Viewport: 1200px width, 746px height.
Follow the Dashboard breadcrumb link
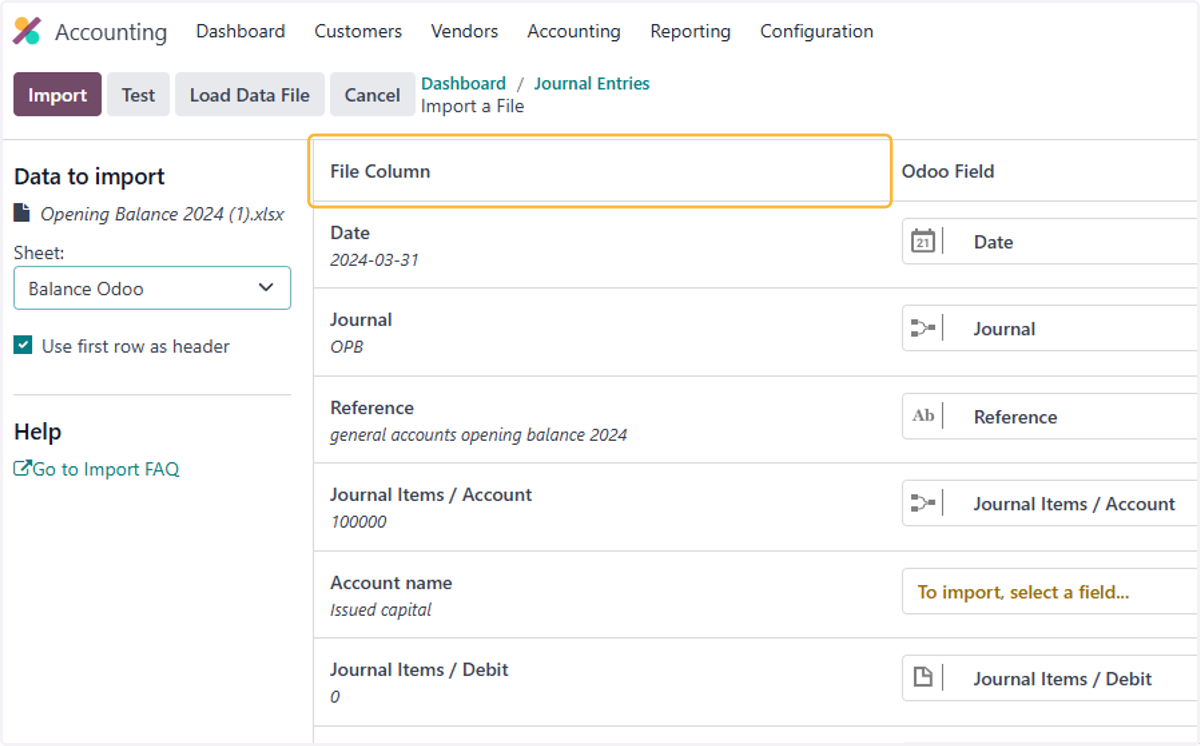463,83
